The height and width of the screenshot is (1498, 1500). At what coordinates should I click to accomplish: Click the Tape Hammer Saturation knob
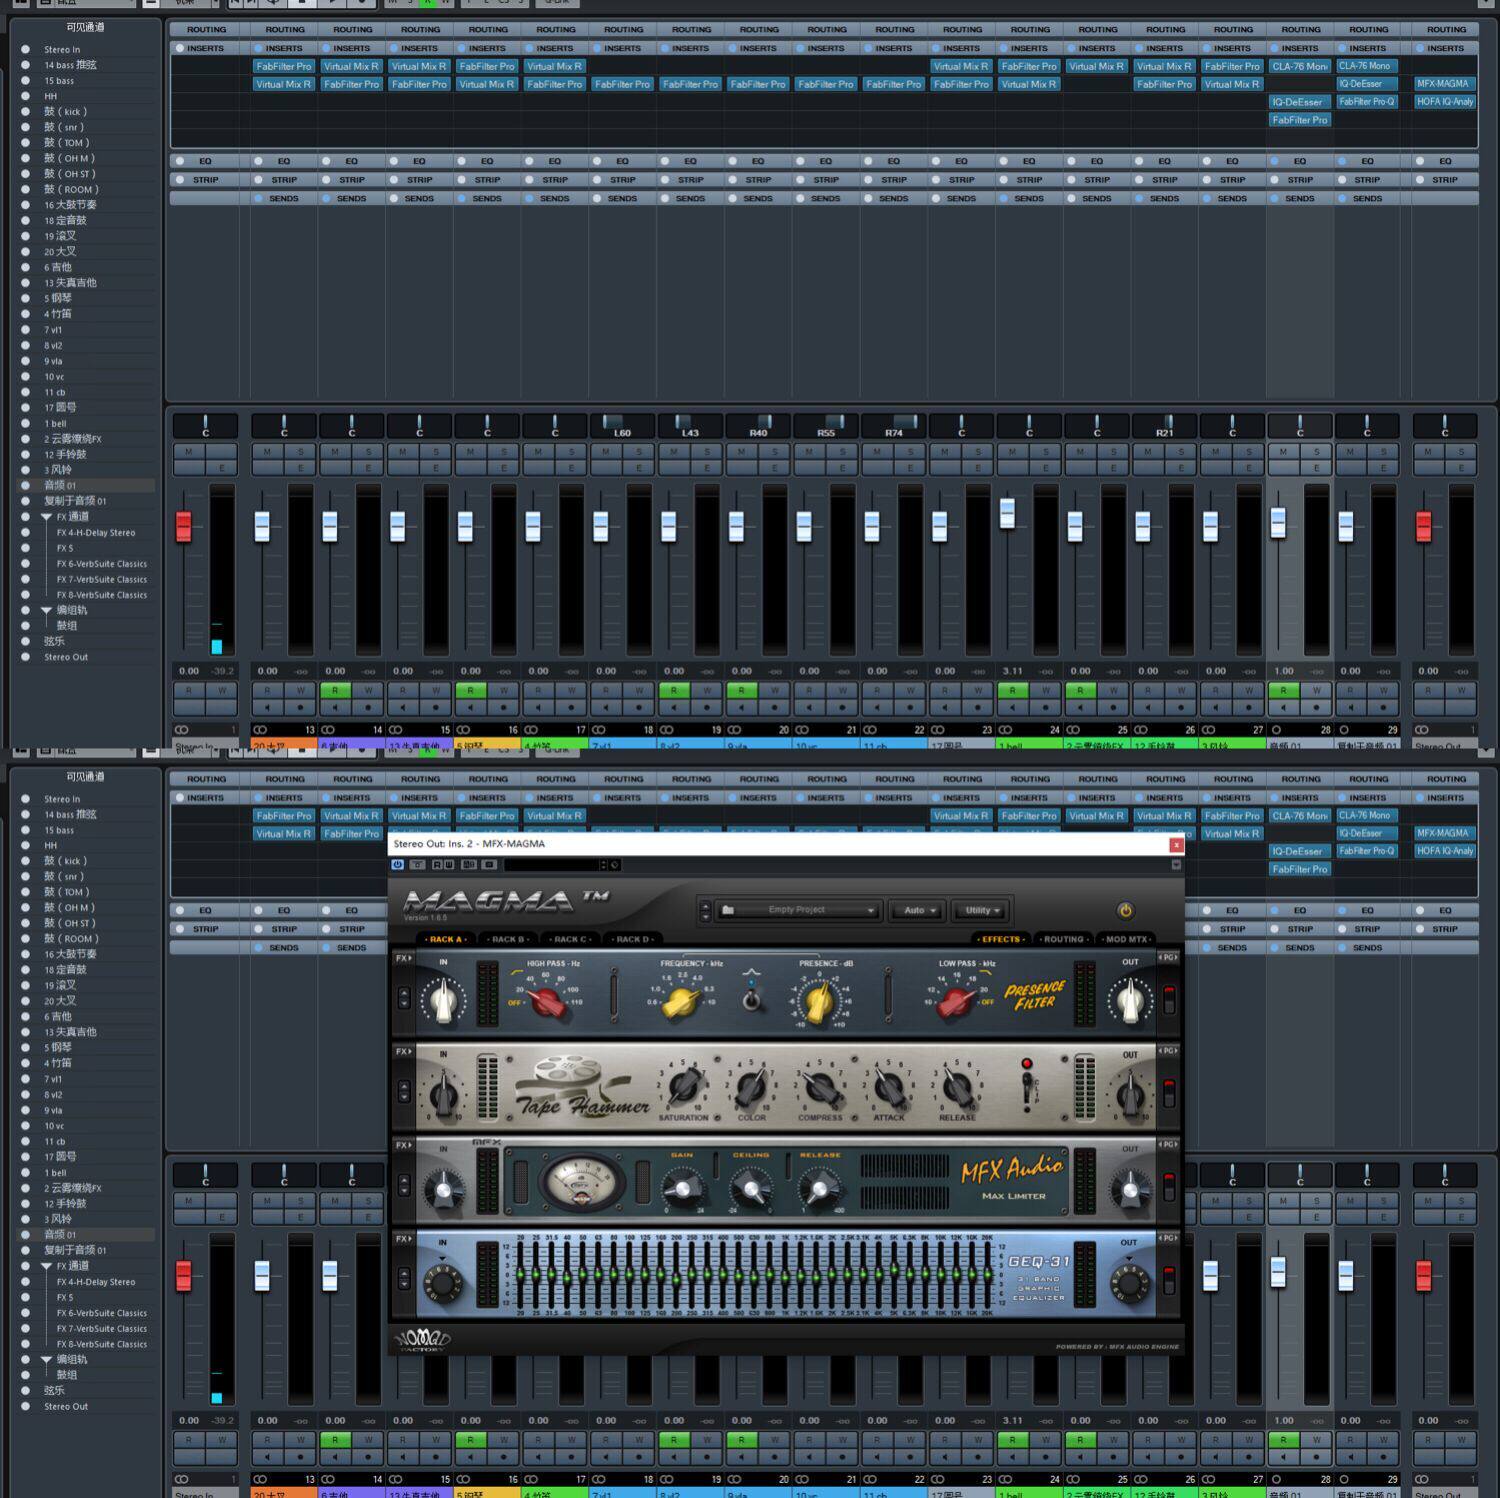click(684, 1089)
